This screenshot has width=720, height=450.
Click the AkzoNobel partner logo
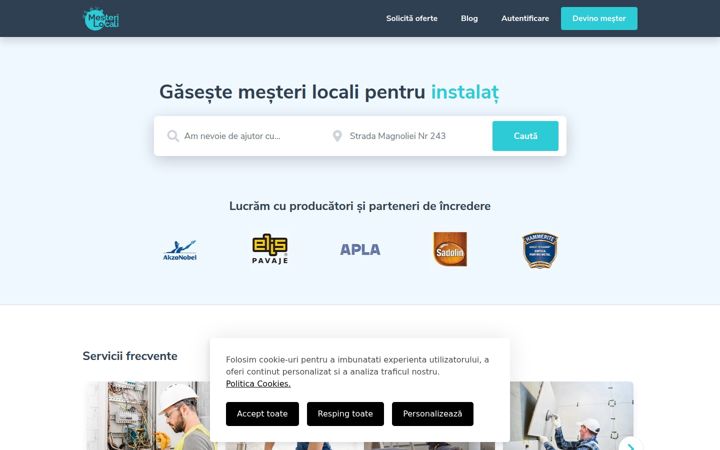coord(180,250)
